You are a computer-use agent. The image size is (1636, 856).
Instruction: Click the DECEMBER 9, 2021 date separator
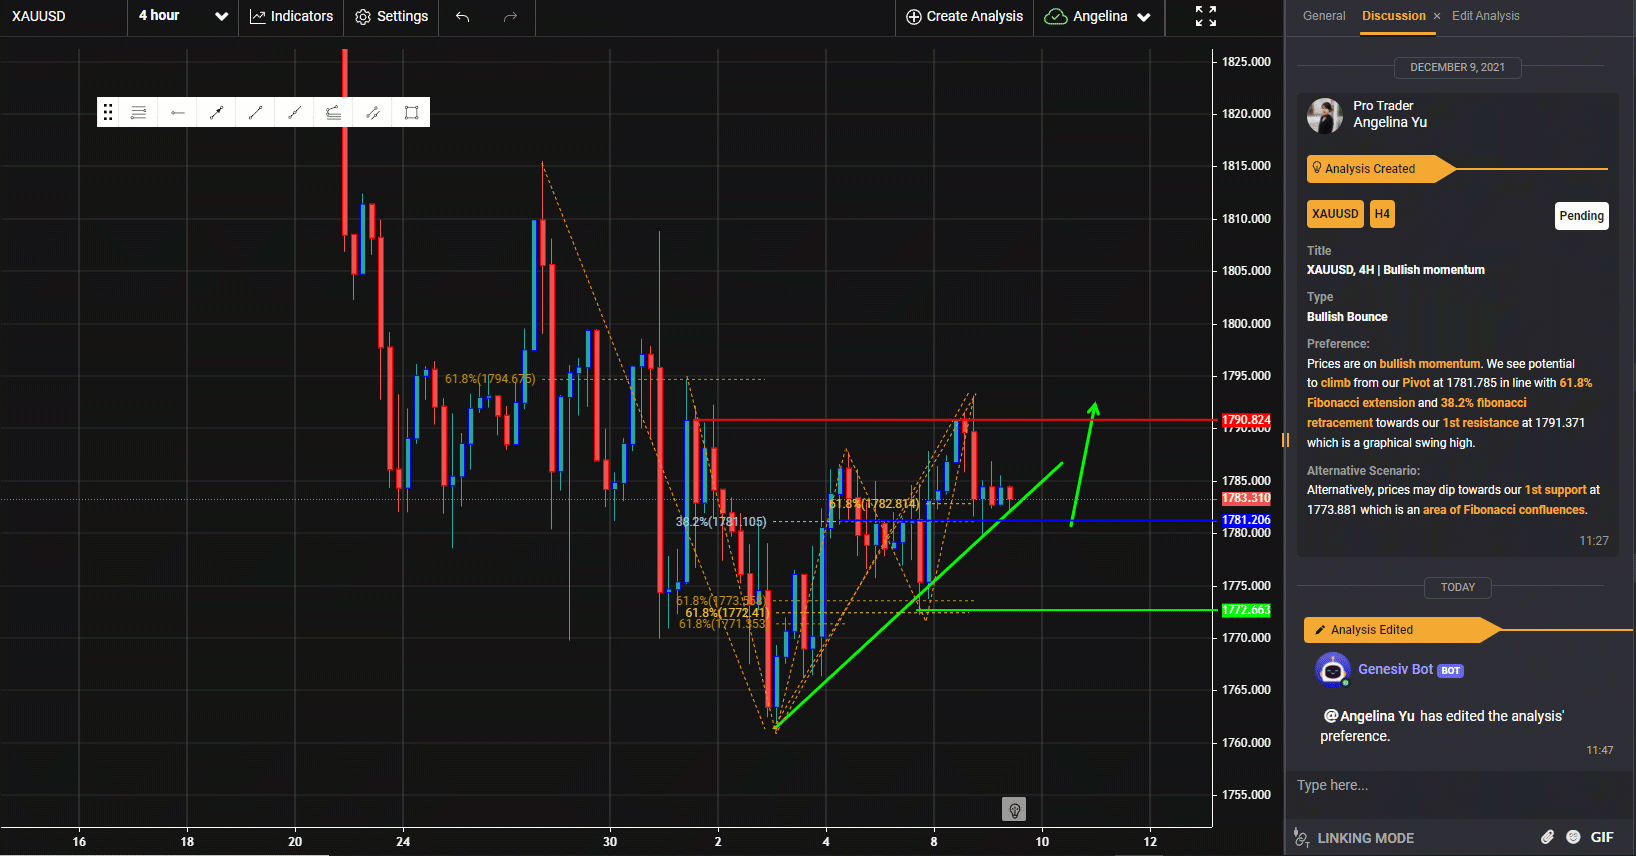click(1457, 67)
